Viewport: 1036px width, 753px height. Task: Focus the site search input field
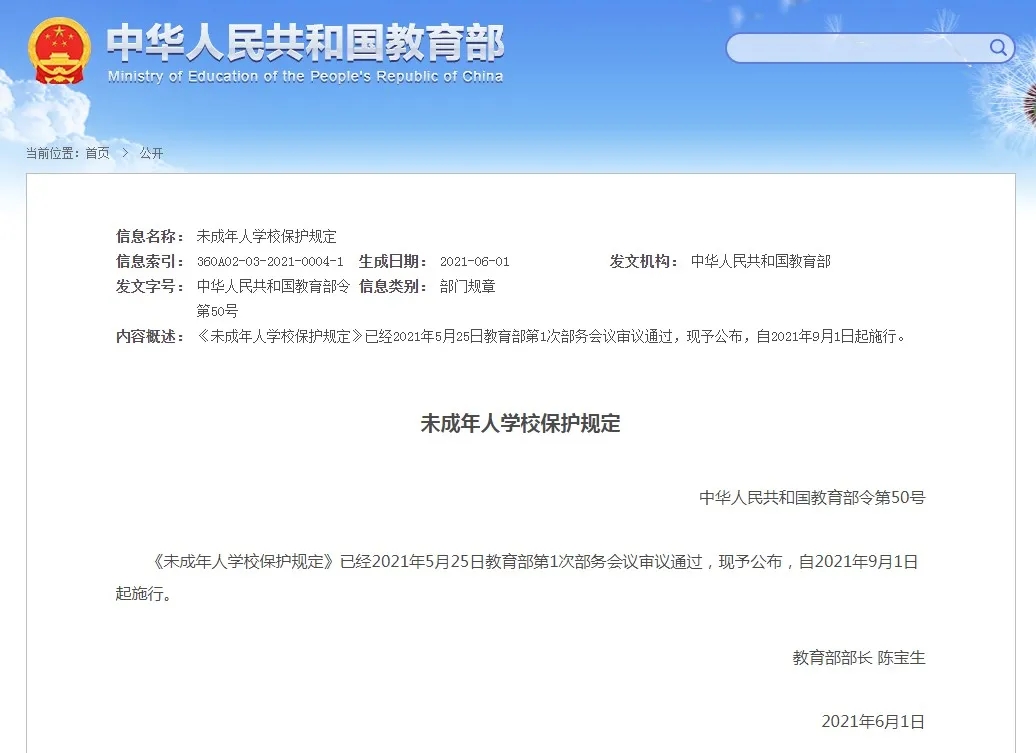pos(870,48)
